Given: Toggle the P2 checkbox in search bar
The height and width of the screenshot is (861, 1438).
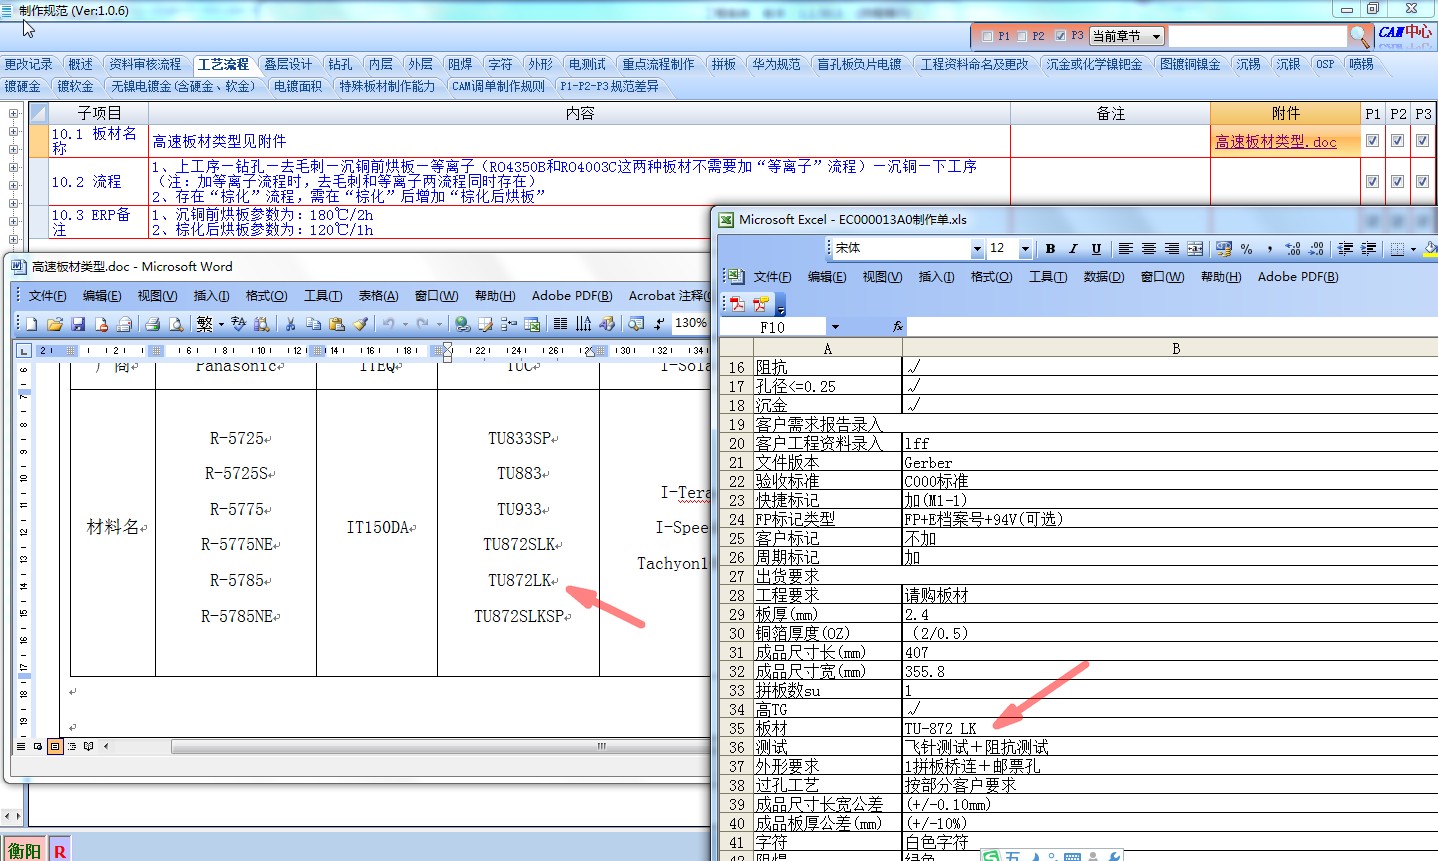Looking at the screenshot, I should (1022, 36).
